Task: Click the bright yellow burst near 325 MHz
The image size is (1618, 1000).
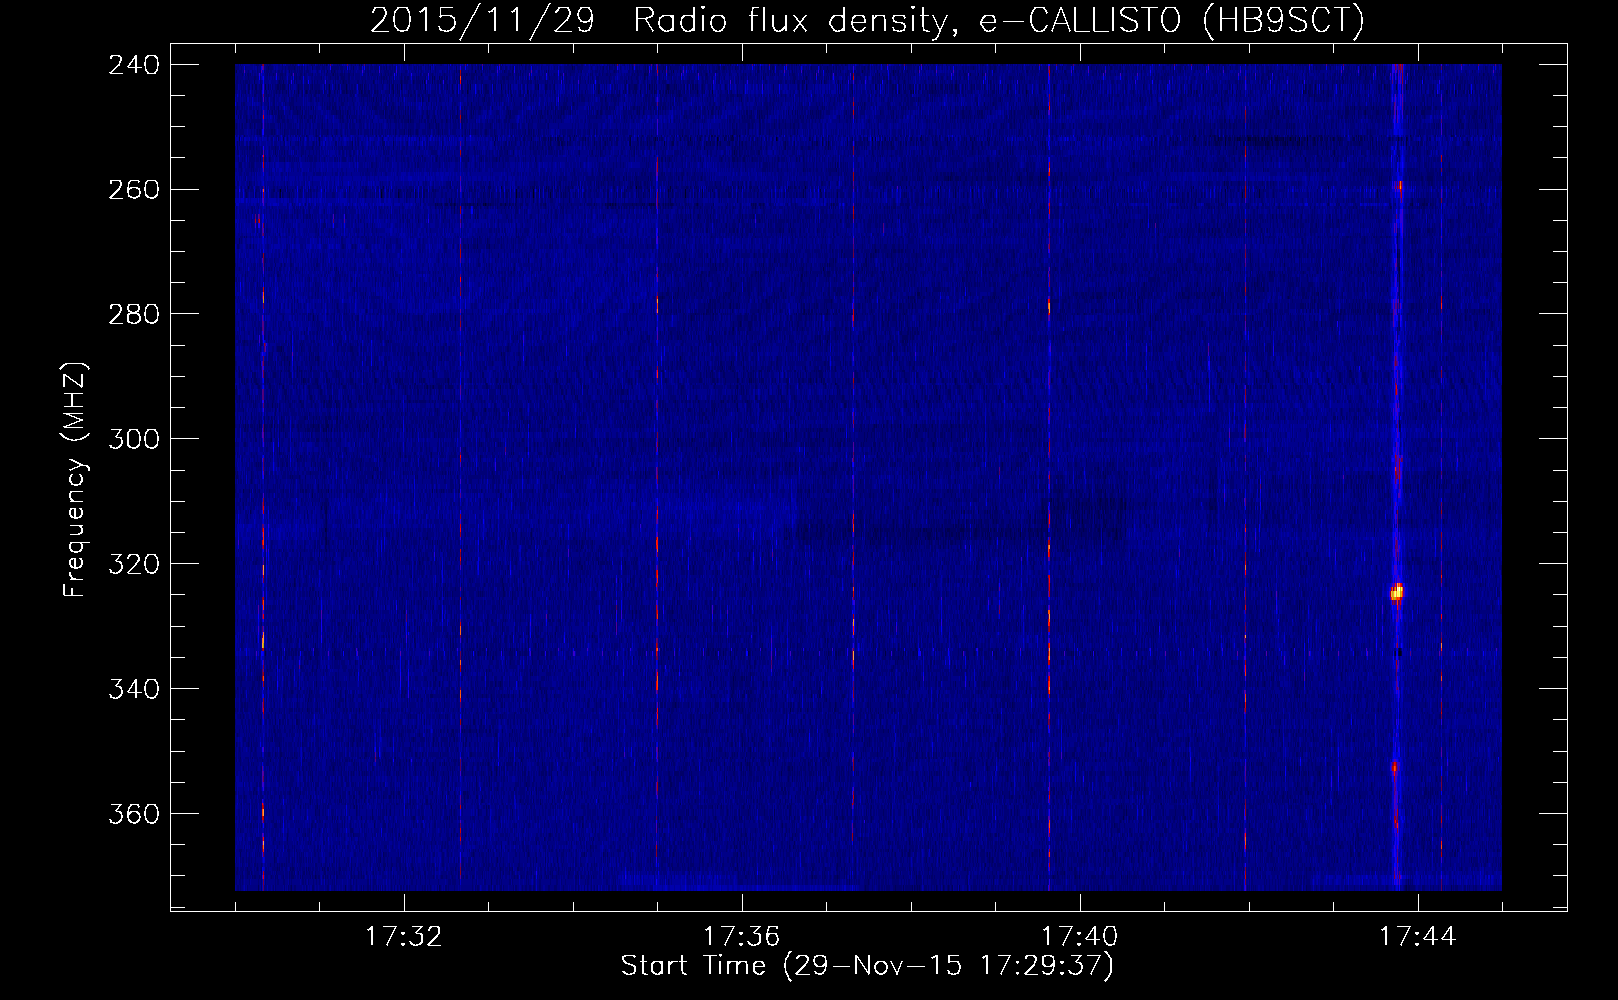Action: 1397,592
